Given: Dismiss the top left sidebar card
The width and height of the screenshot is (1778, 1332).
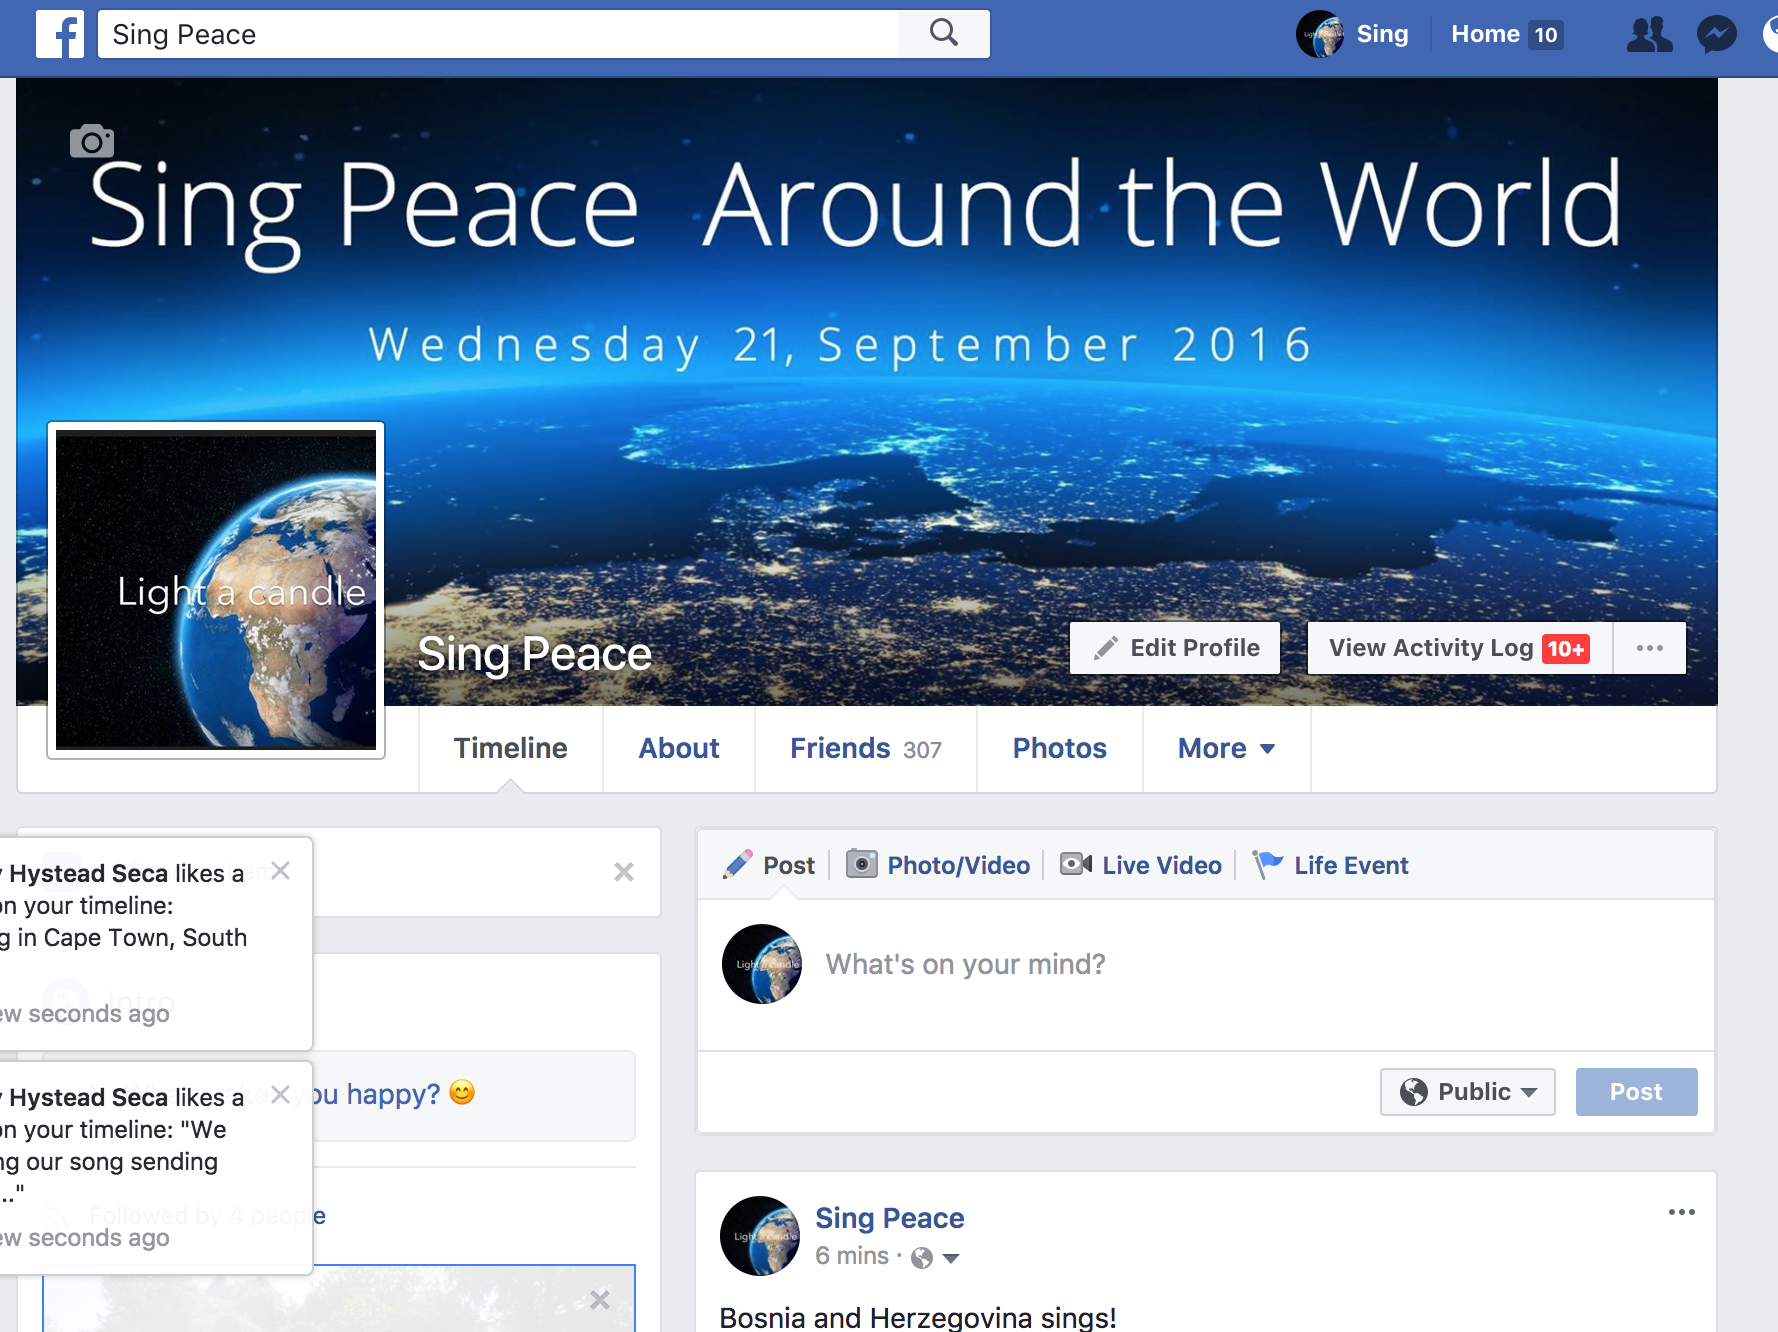Looking at the screenshot, I should [x=624, y=872].
